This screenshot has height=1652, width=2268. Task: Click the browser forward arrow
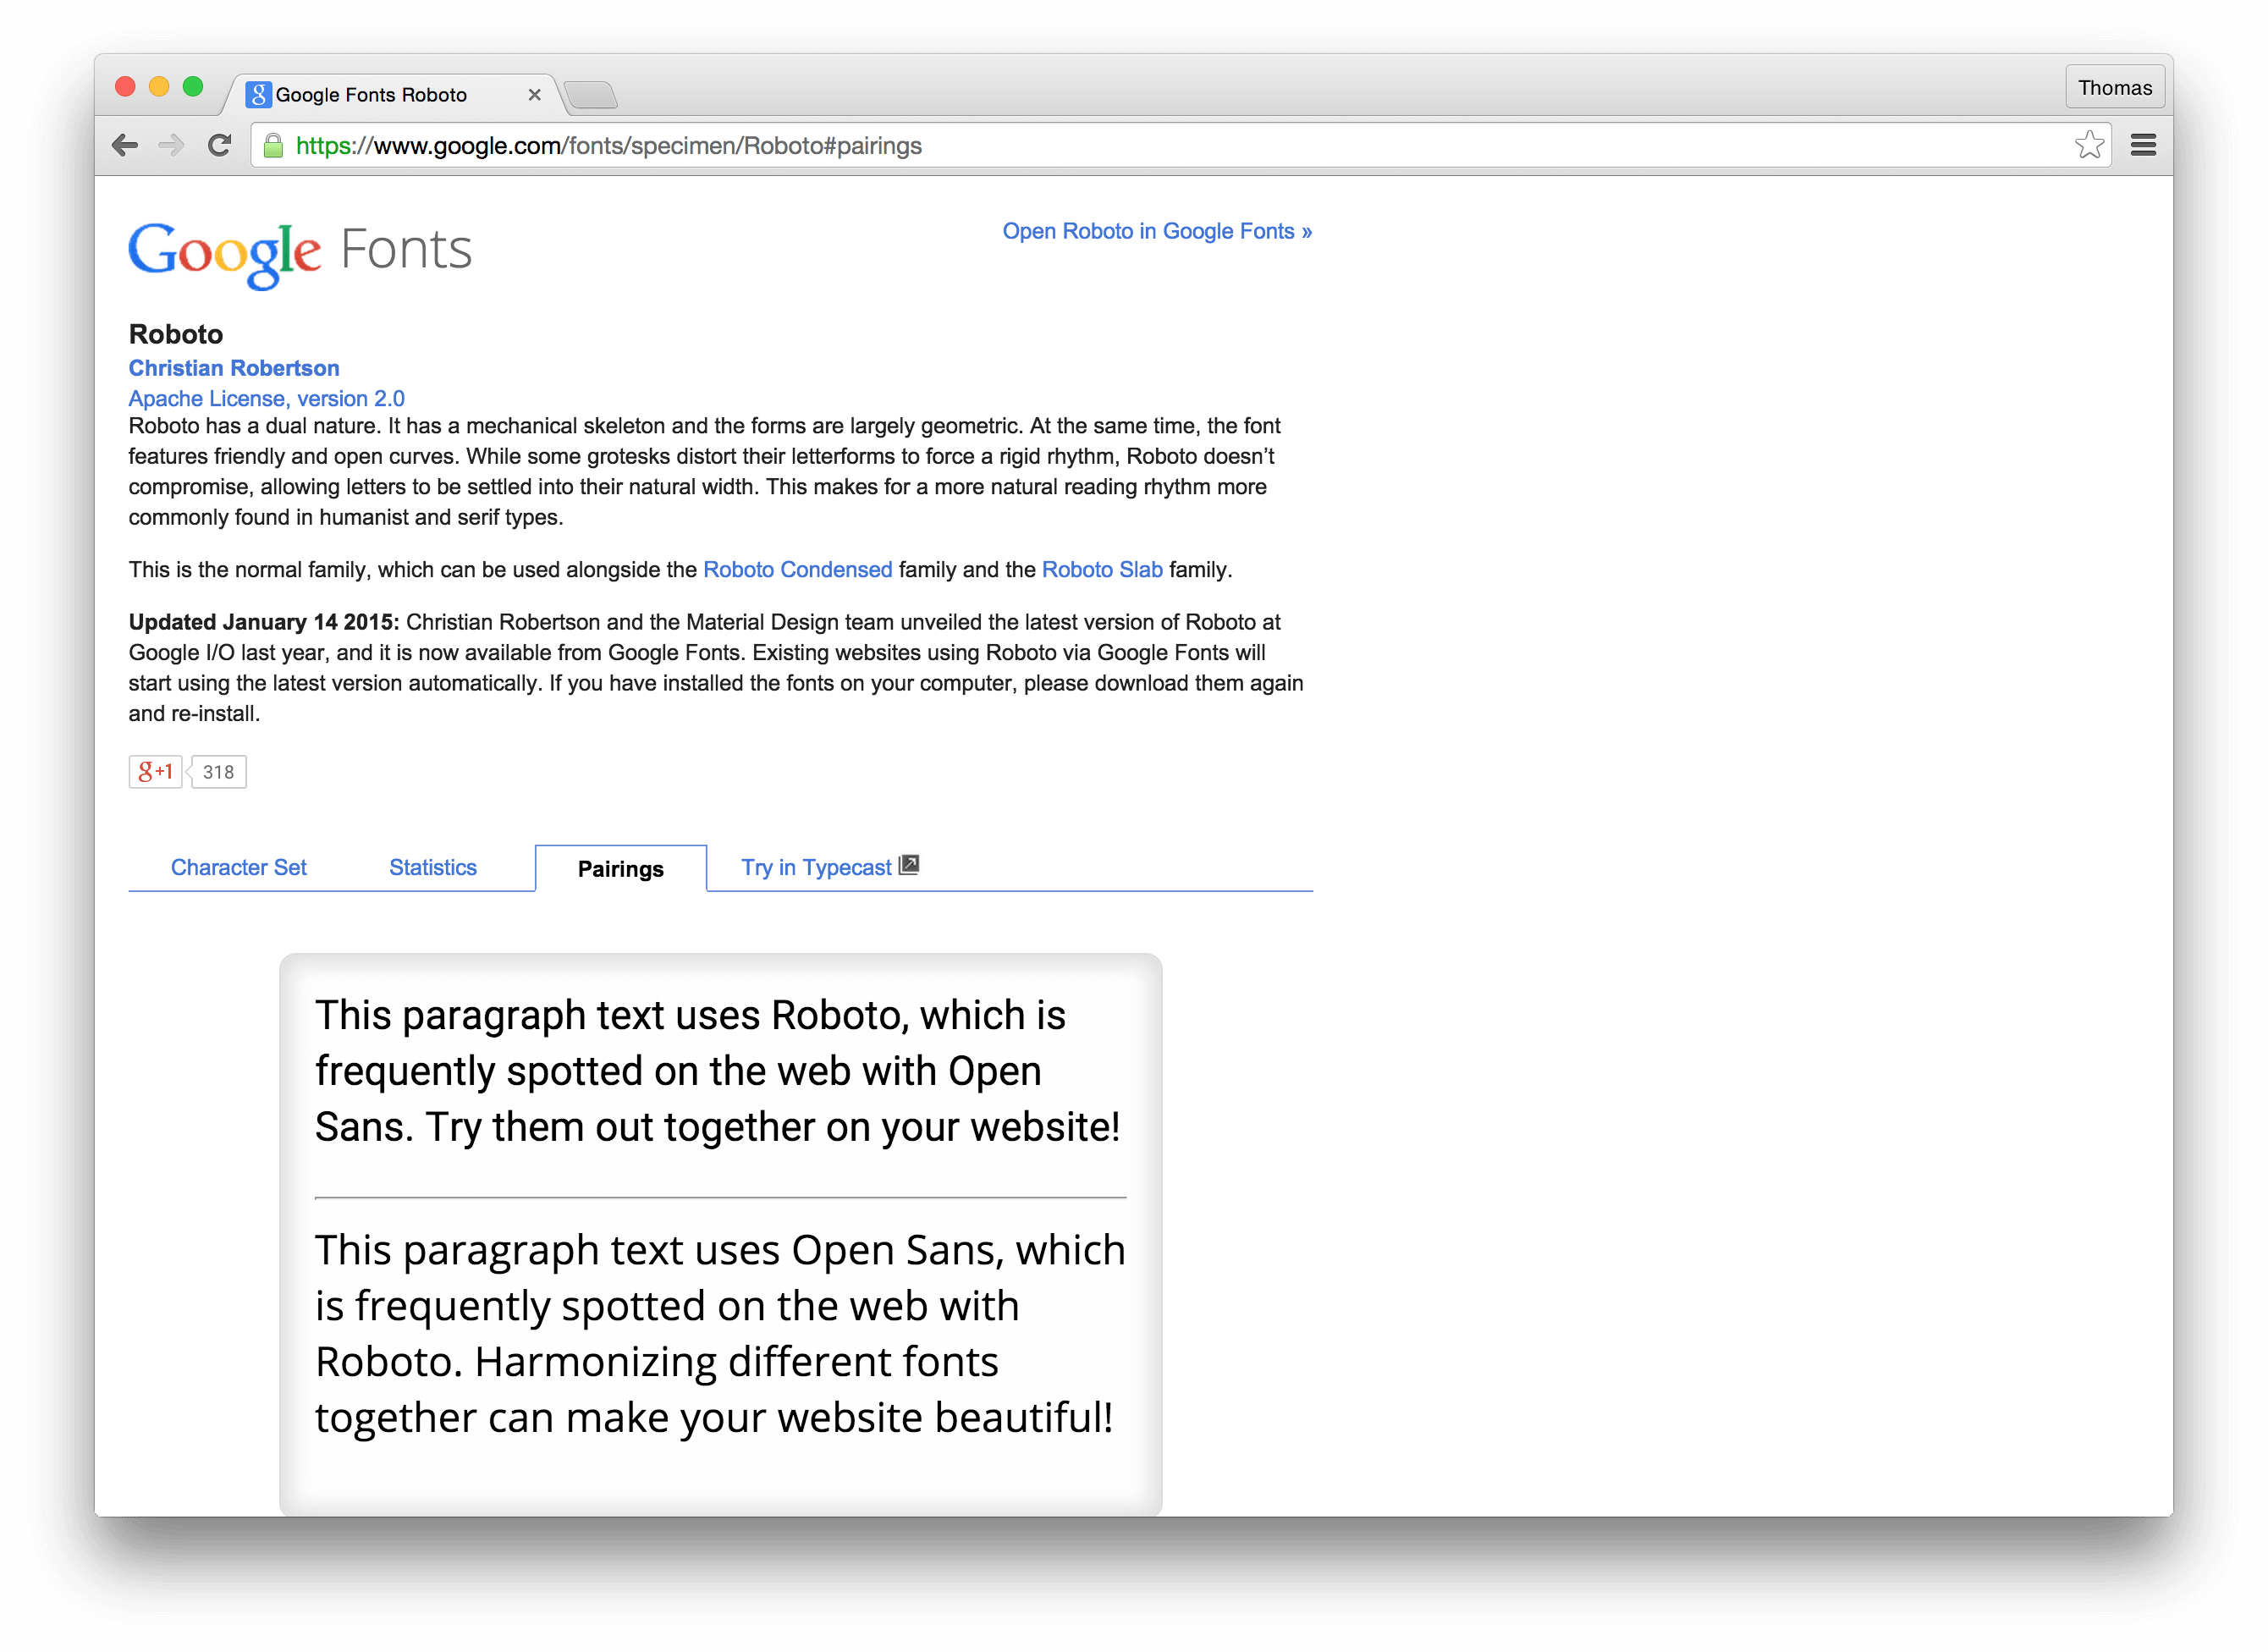(172, 146)
